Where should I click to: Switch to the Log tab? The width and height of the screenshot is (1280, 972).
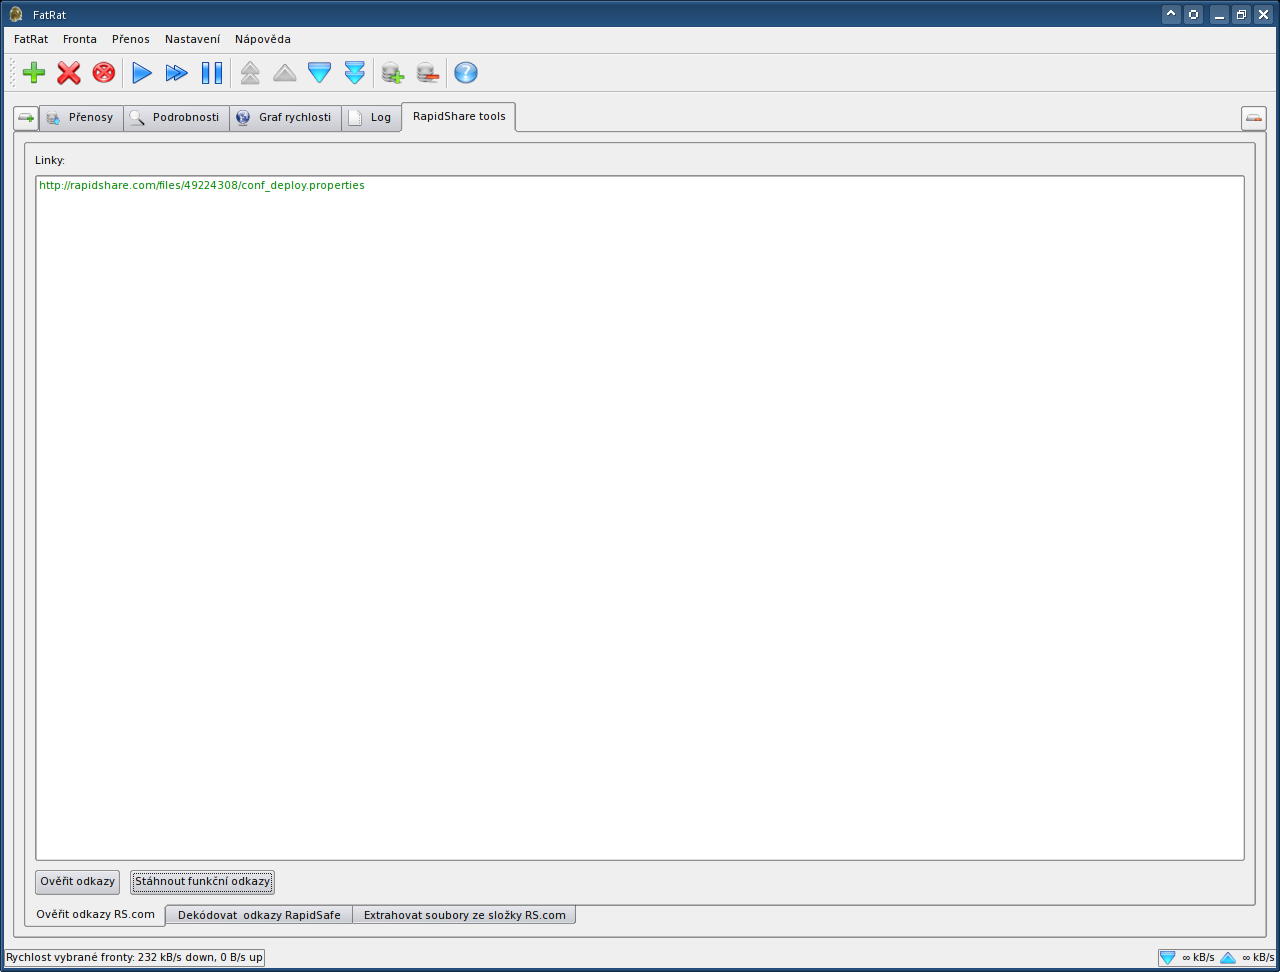click(x=372, y=118)
